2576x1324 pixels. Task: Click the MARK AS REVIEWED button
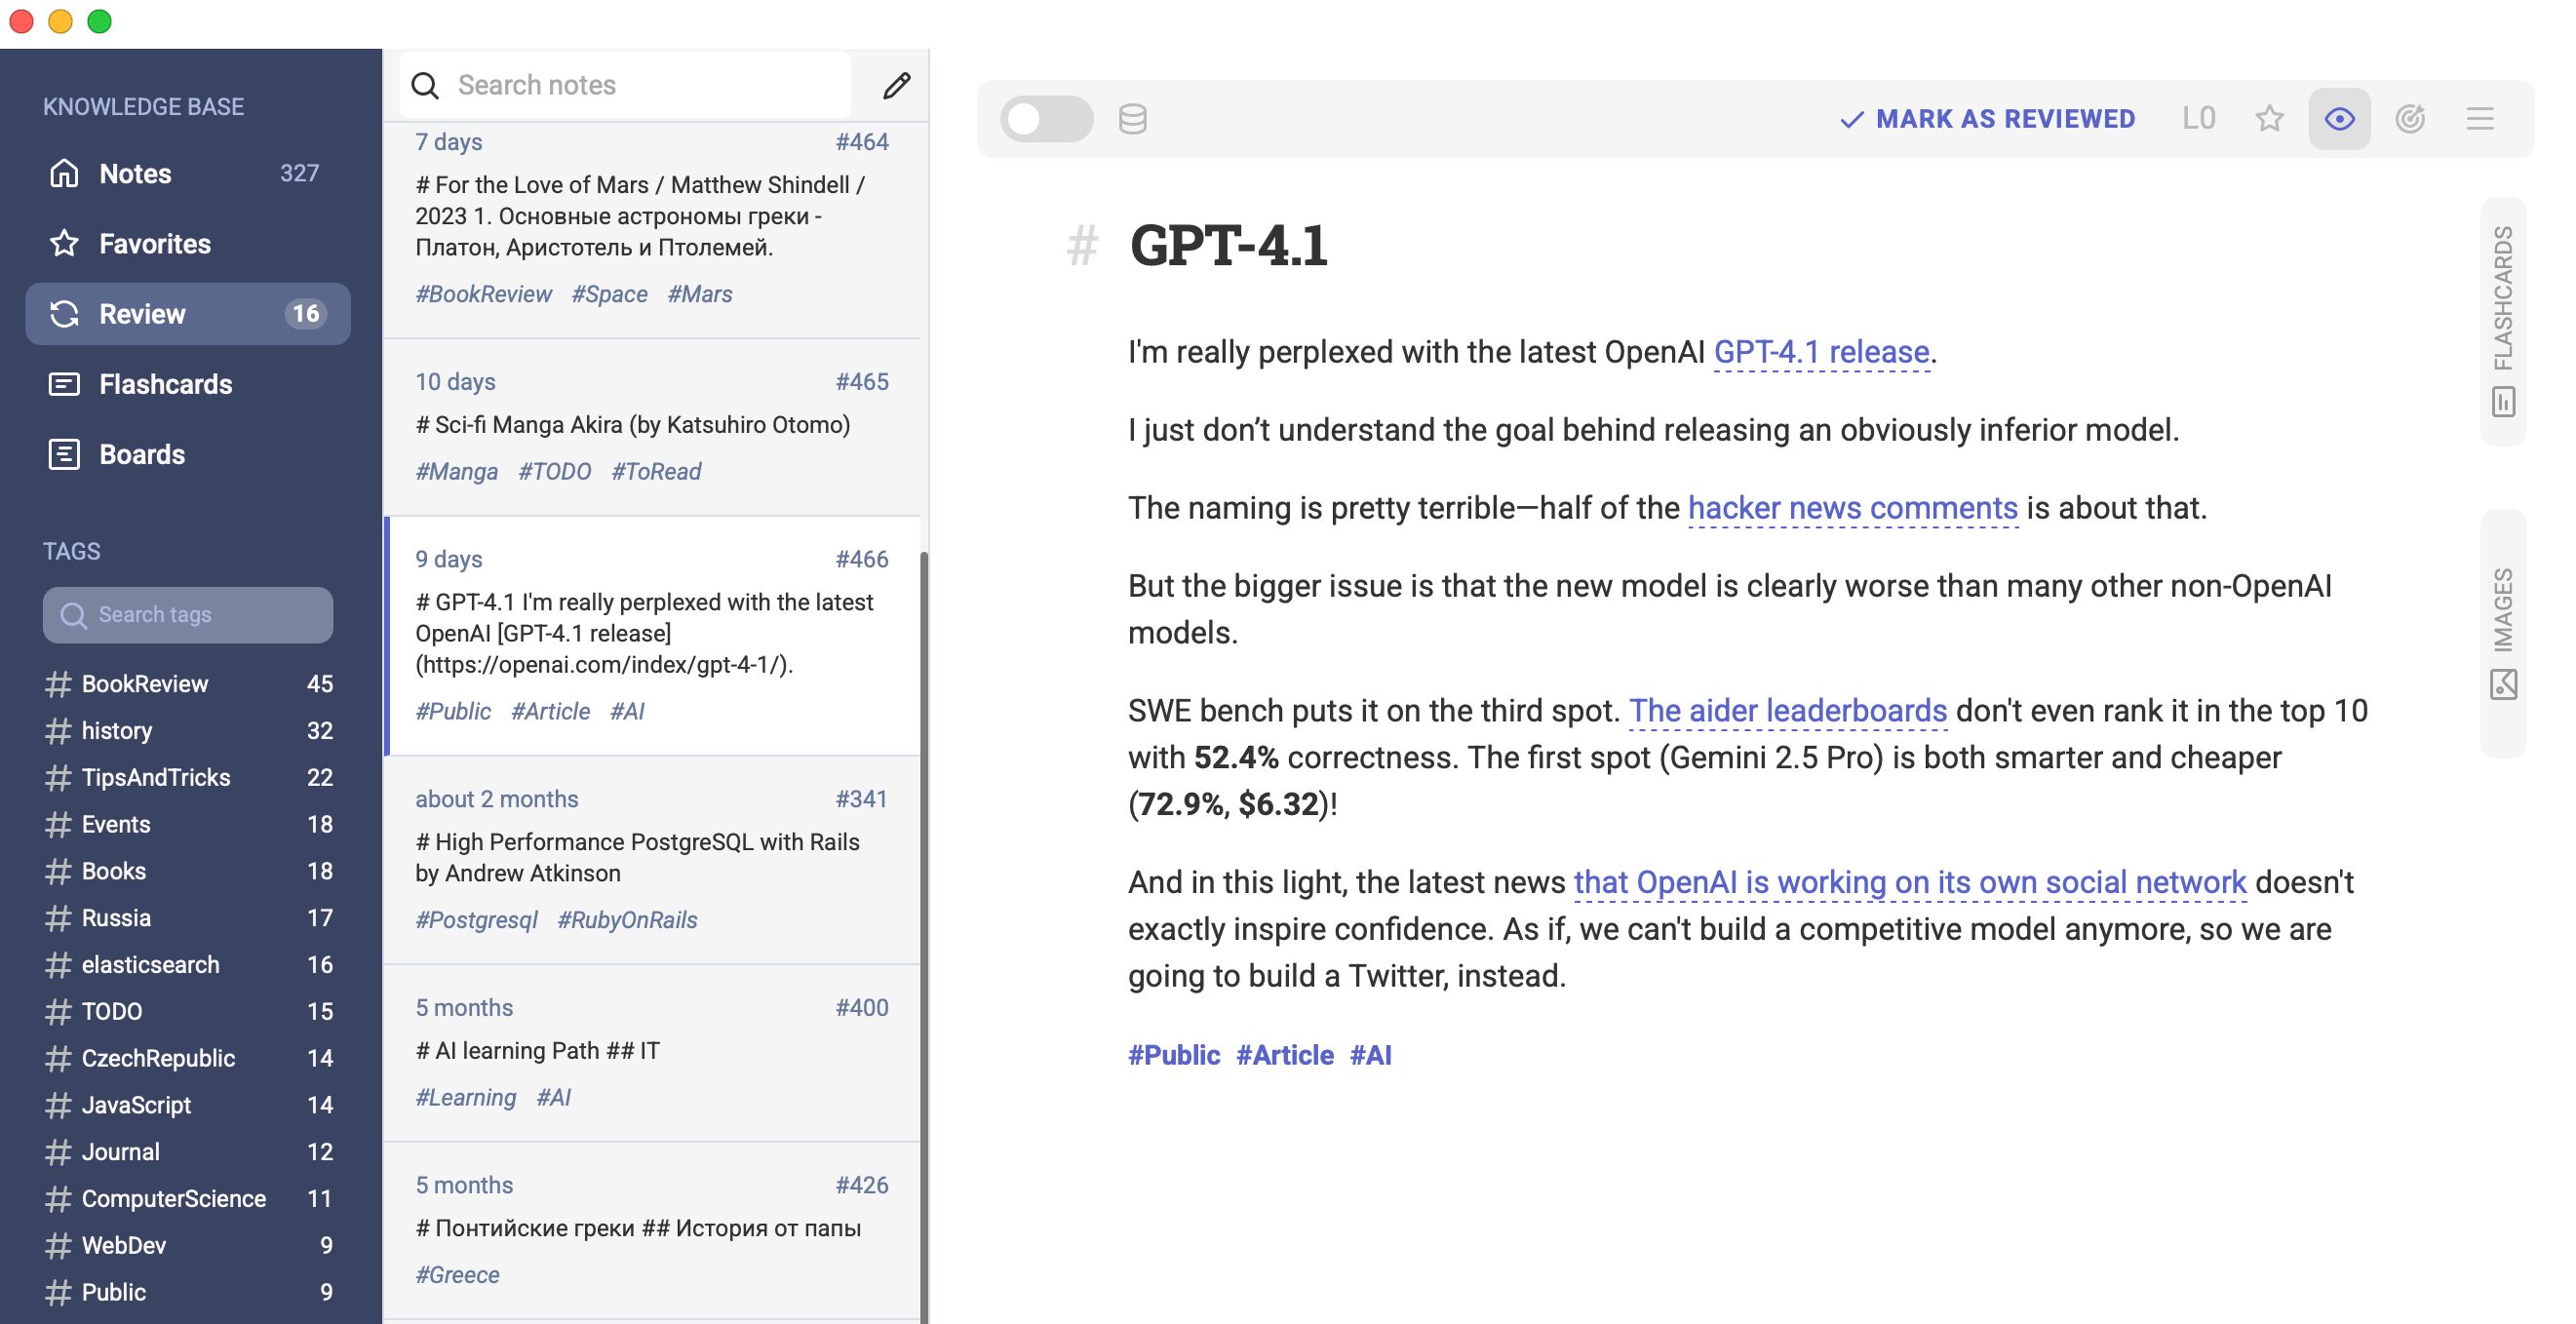tap(1987, 119)
